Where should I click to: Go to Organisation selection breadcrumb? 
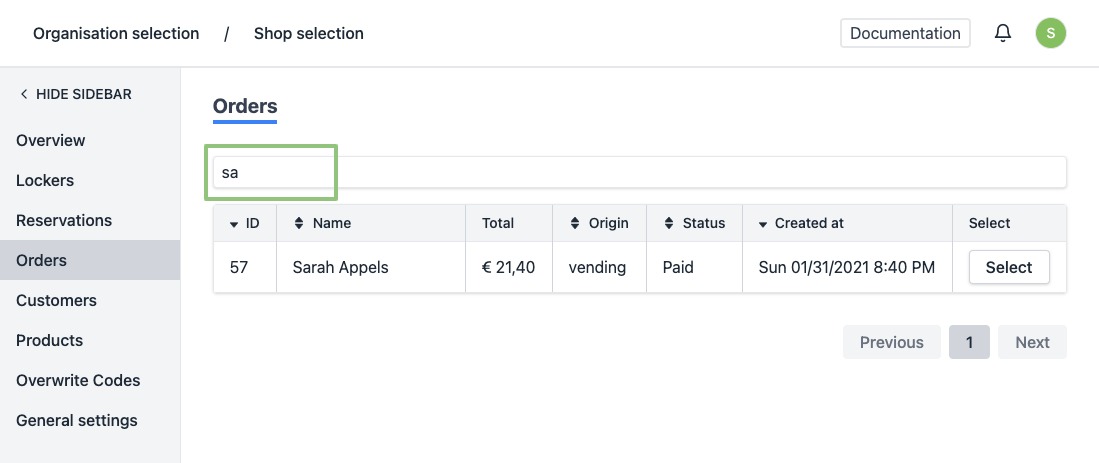pyautogui.click(x=116, y=33)
